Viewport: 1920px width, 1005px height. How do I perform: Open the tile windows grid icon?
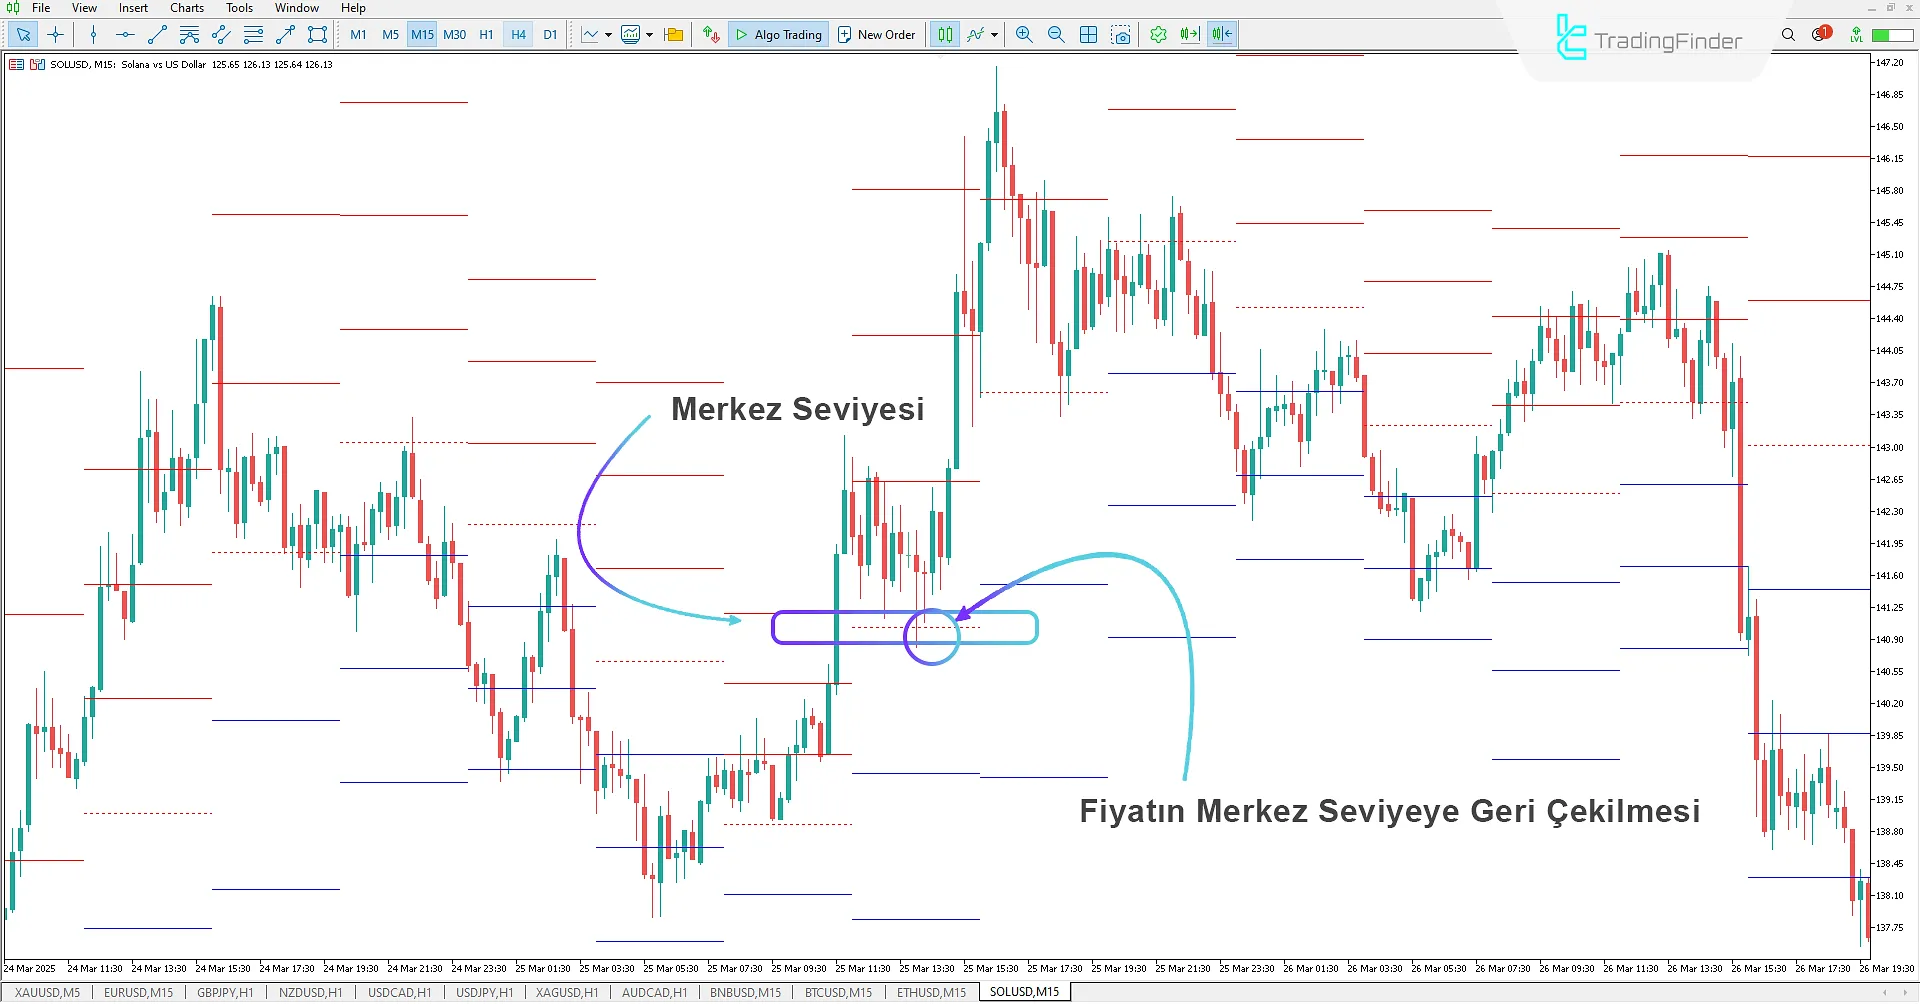[x=1089, y=35]
